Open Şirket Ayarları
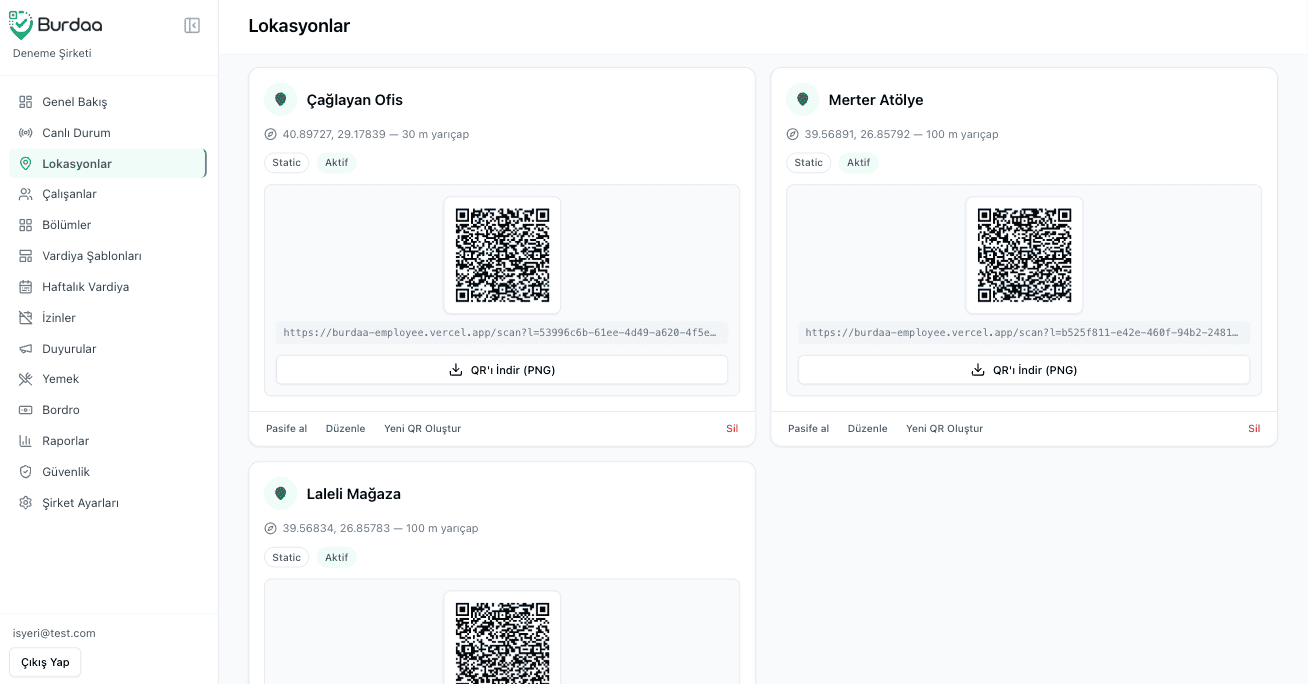Viewport: 1308px width, 684px height. pos(108,503)
